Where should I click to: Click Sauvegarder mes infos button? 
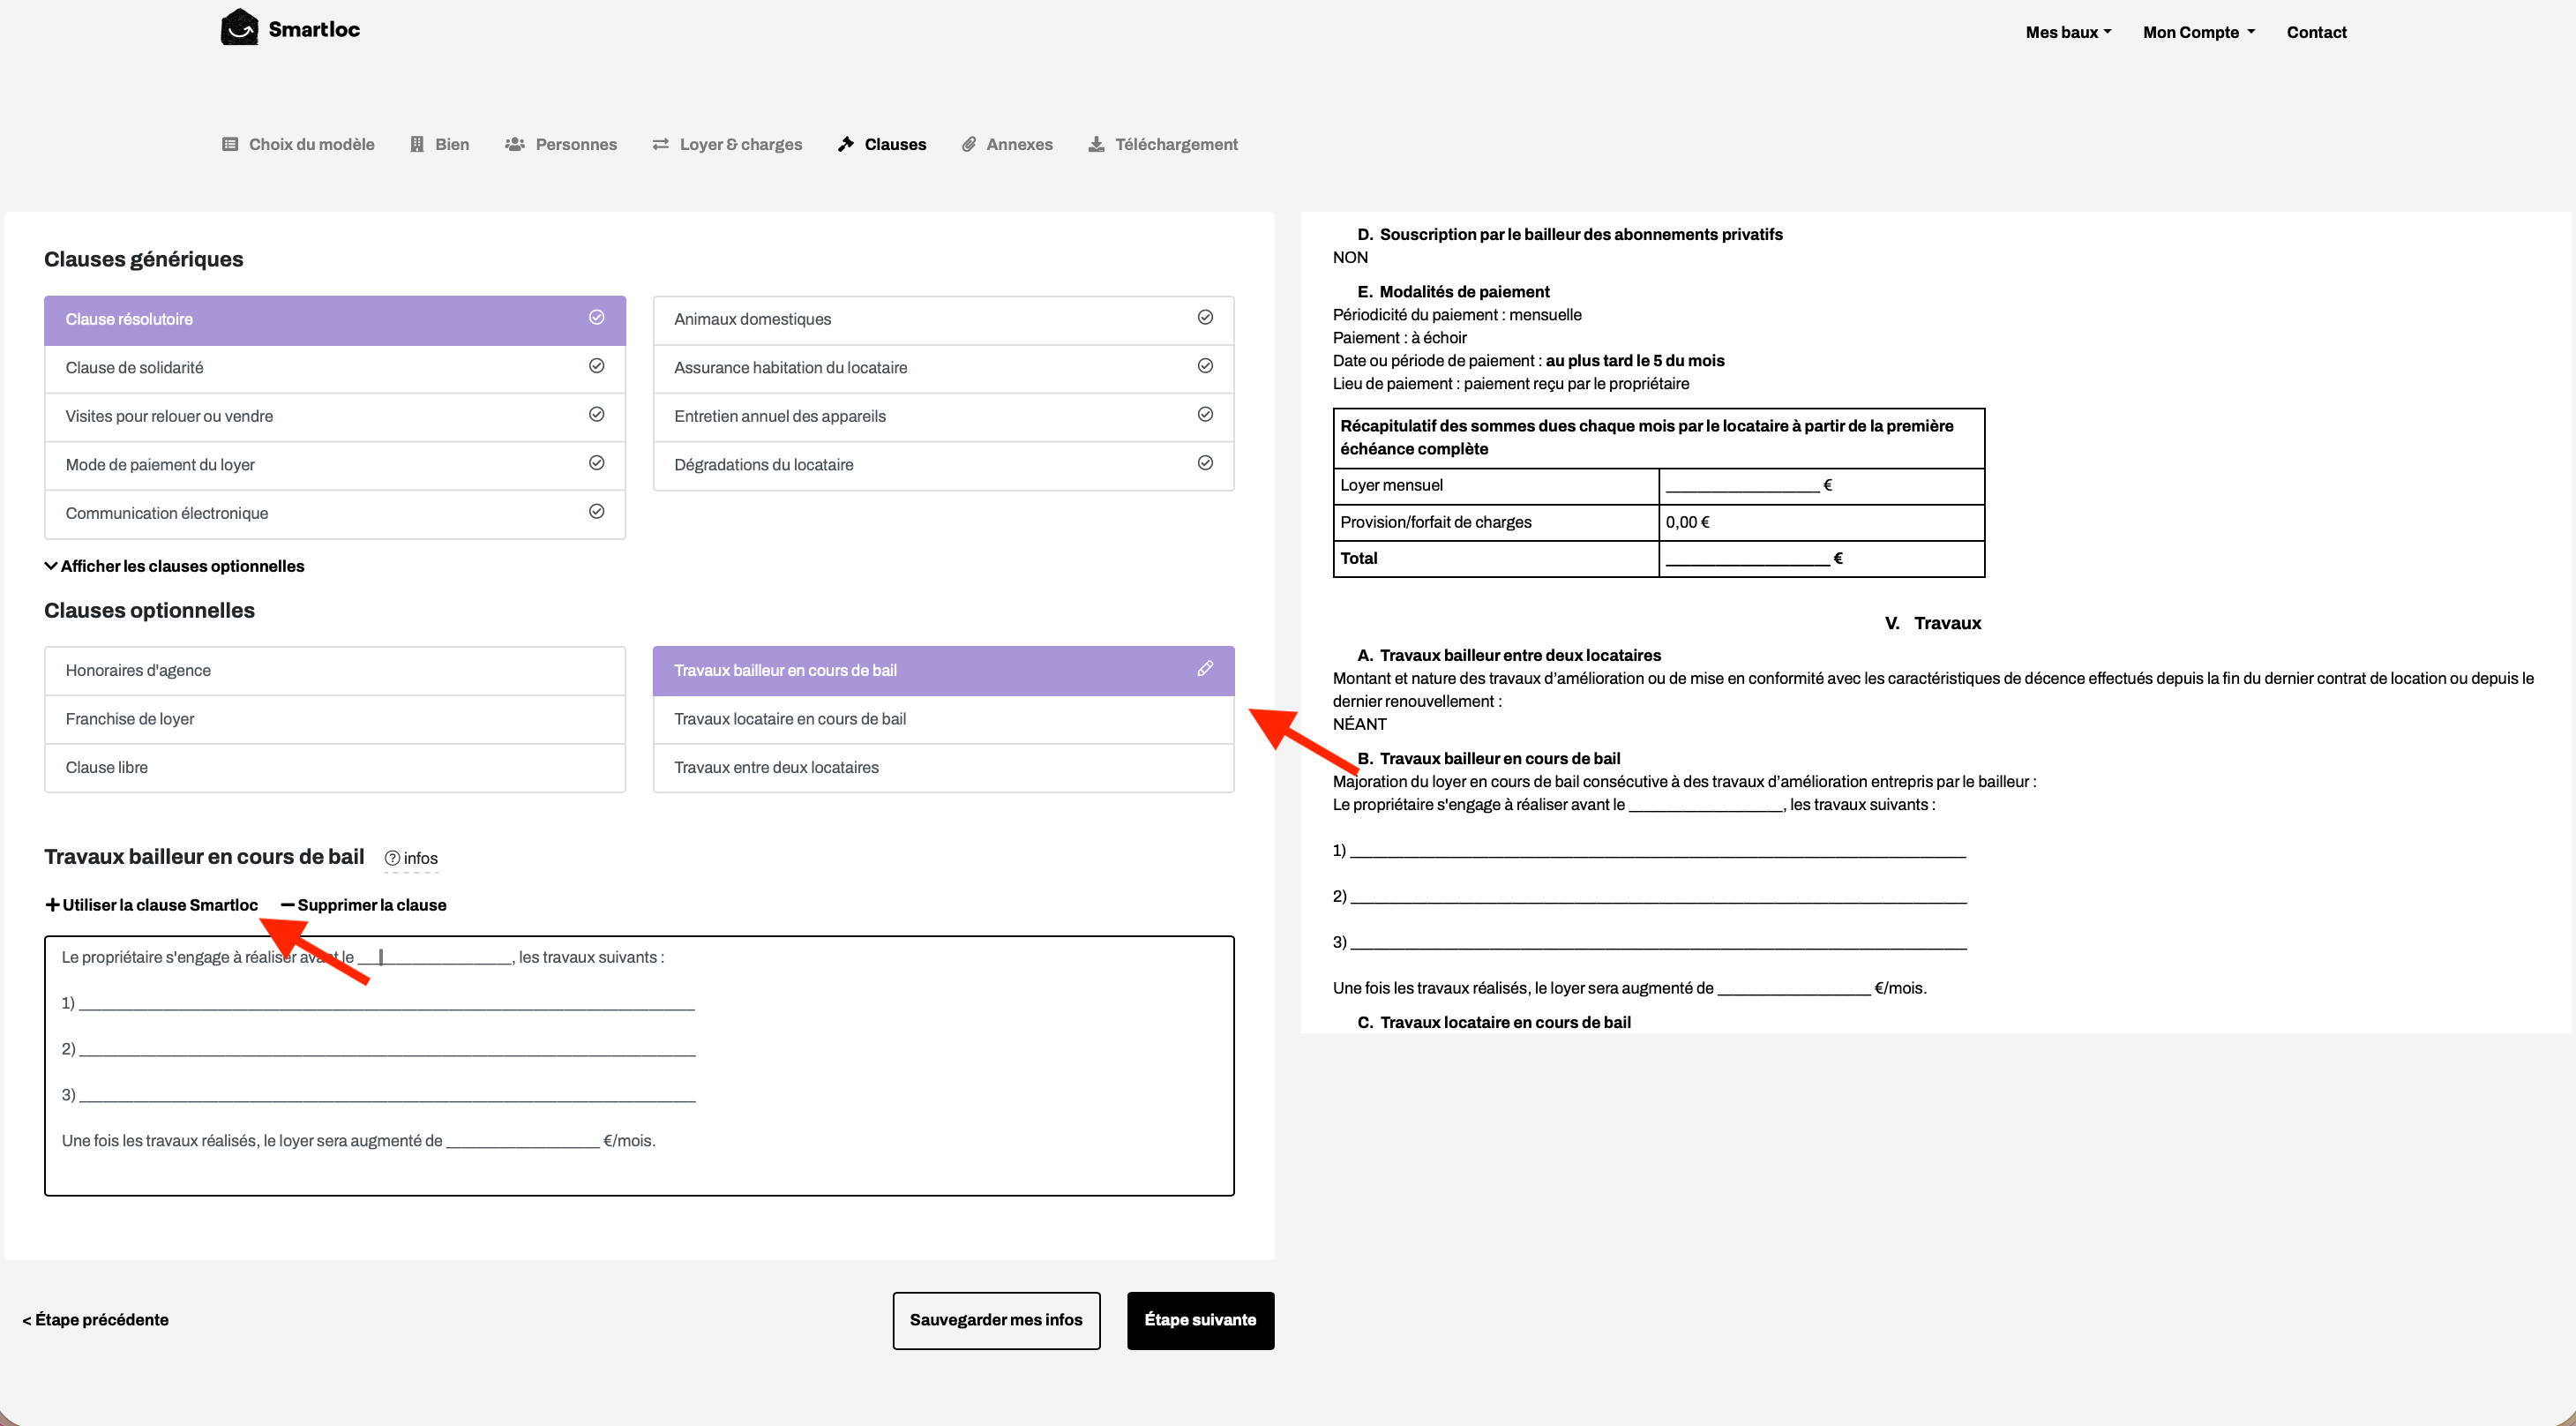[x=996, y=1320]
